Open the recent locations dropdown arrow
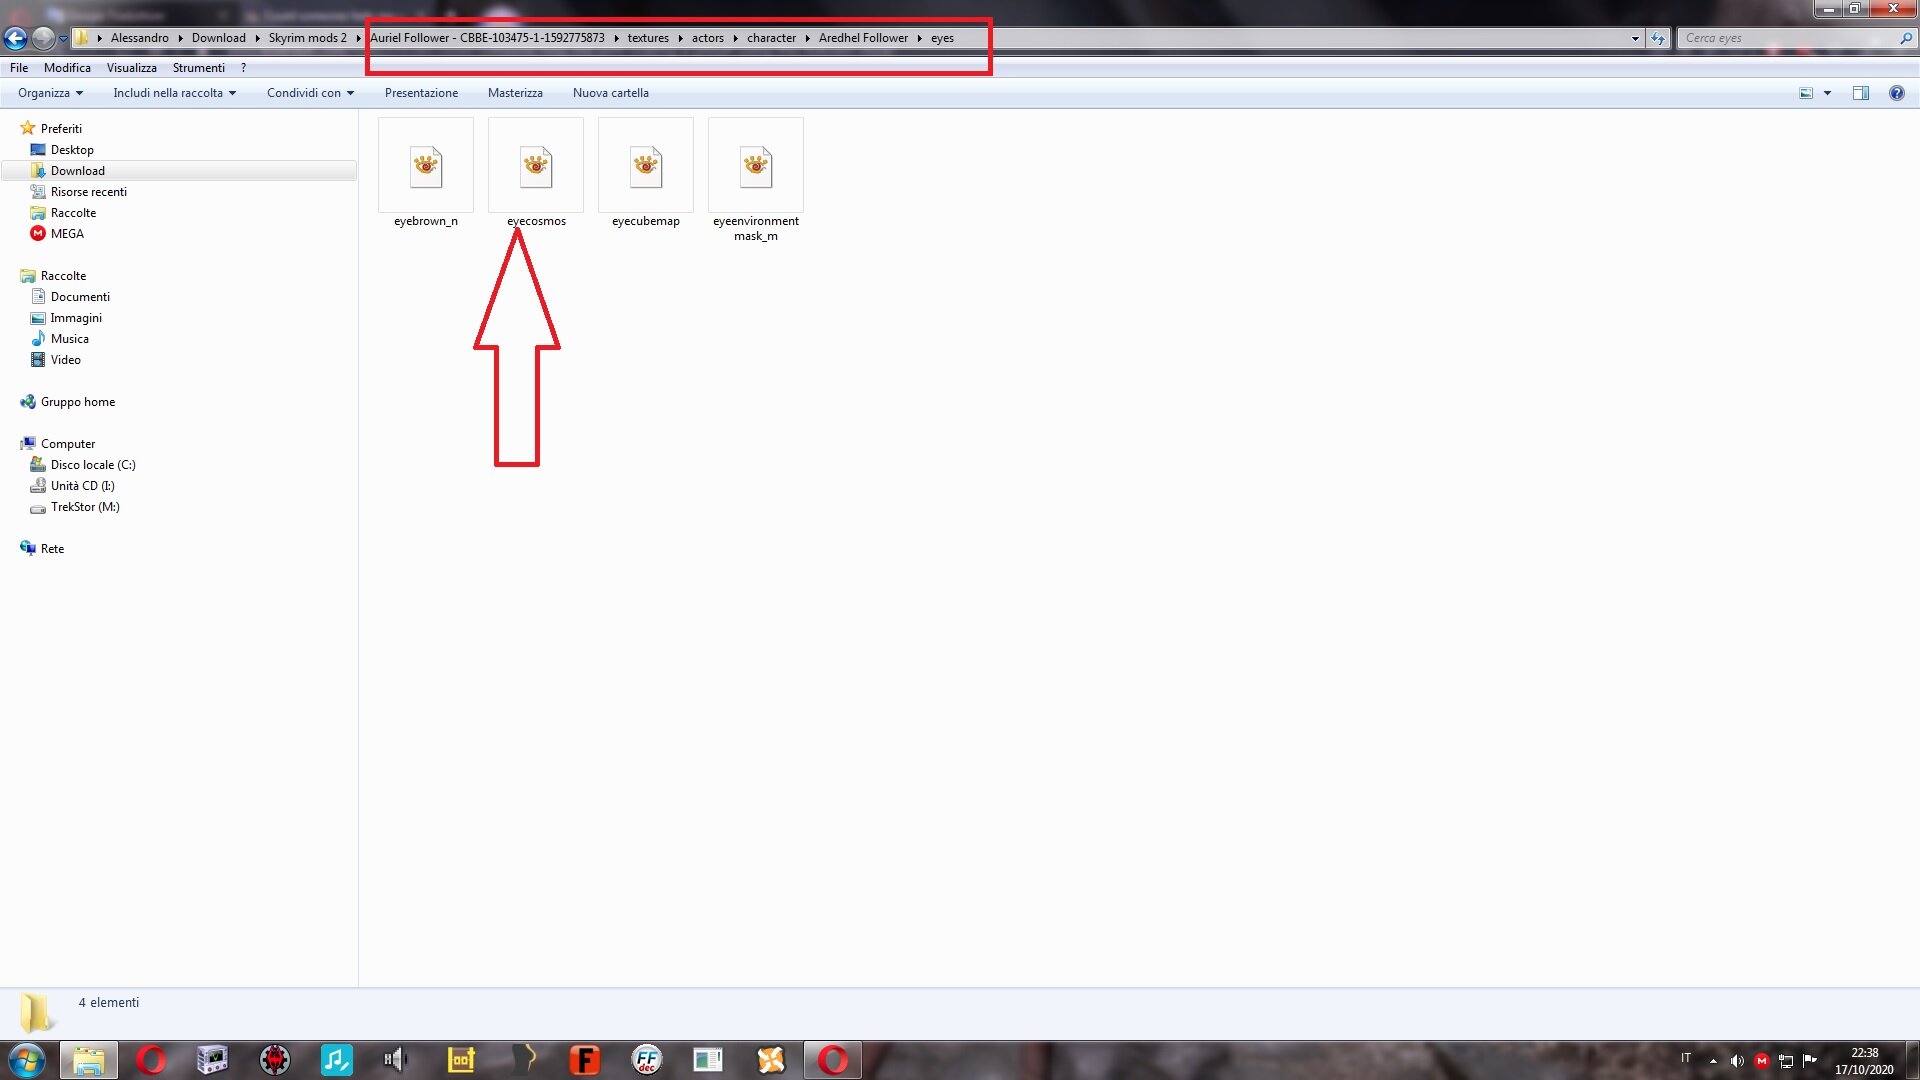Viewport: 1920px width, 1080px height. 63,39
